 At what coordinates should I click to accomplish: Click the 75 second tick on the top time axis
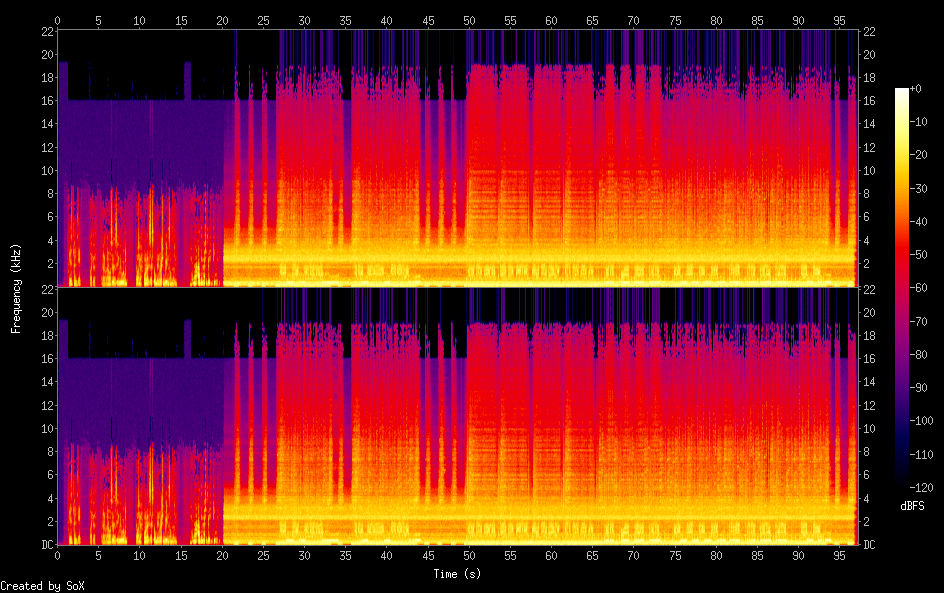(674, 20)
